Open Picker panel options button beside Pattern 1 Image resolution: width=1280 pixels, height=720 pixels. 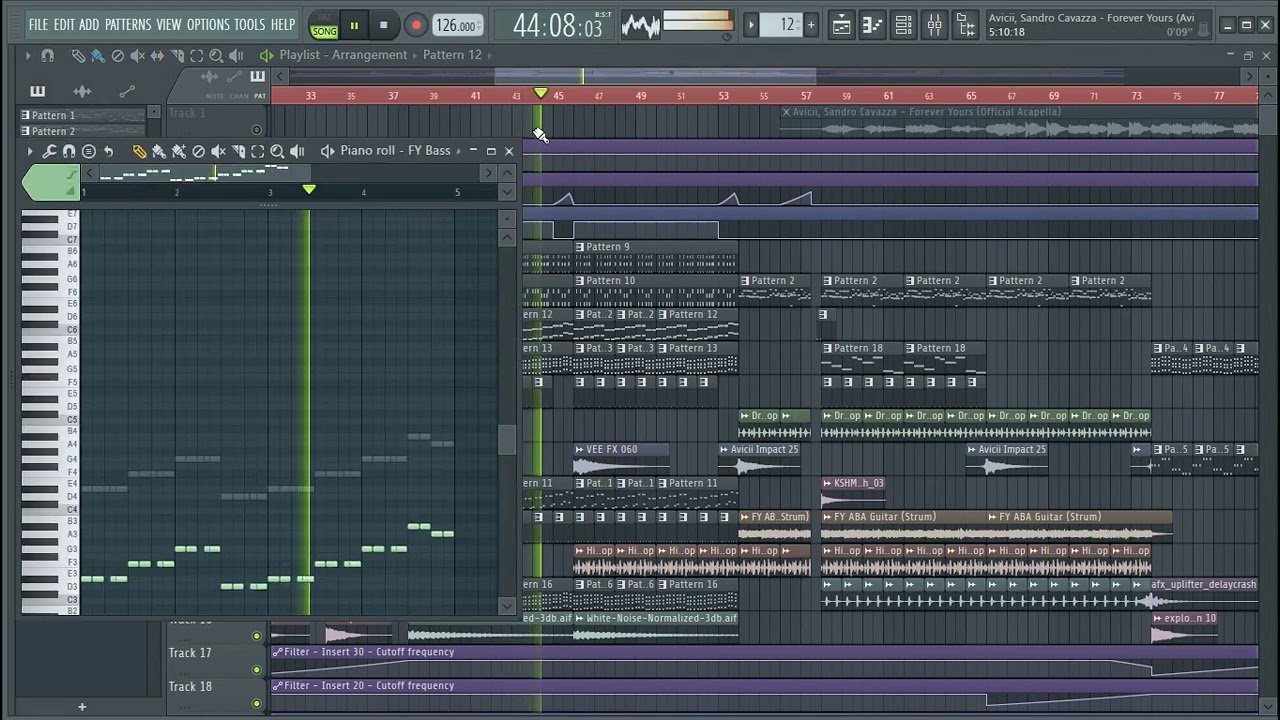(153, 112)
